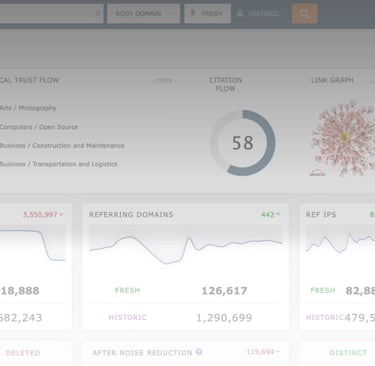Select the FRESH index option
The image size is (375, 366).
(x=207, y=14)
